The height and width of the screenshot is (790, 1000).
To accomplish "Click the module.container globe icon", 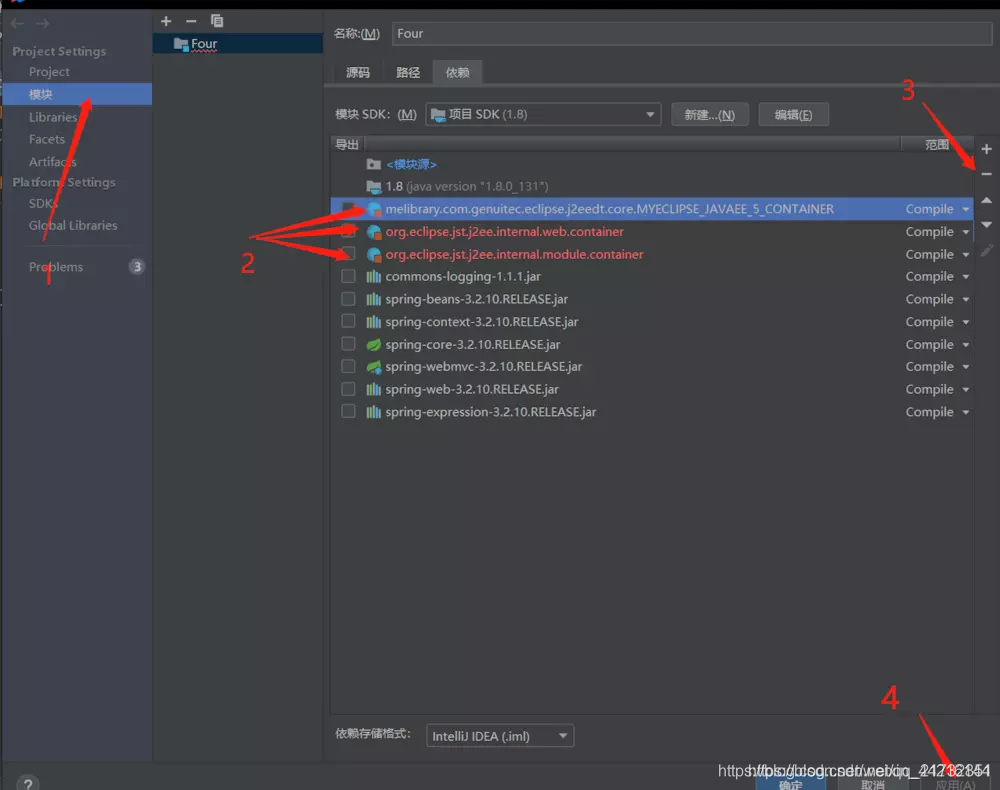I will click(x=374, y=254).
